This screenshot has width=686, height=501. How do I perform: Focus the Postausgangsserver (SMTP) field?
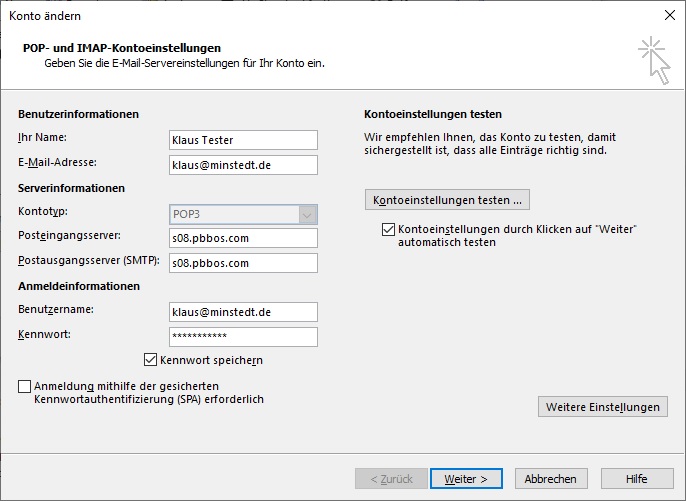coord(244,263)
